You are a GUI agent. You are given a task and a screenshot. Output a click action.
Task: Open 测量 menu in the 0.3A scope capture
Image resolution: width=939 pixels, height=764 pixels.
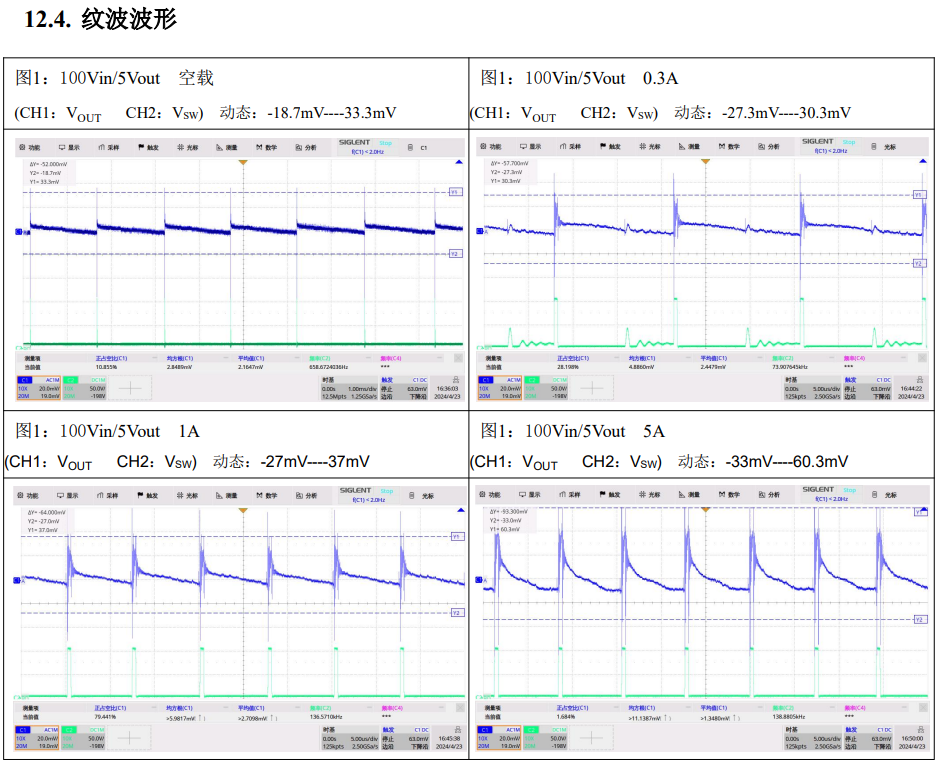click(689, 147)
